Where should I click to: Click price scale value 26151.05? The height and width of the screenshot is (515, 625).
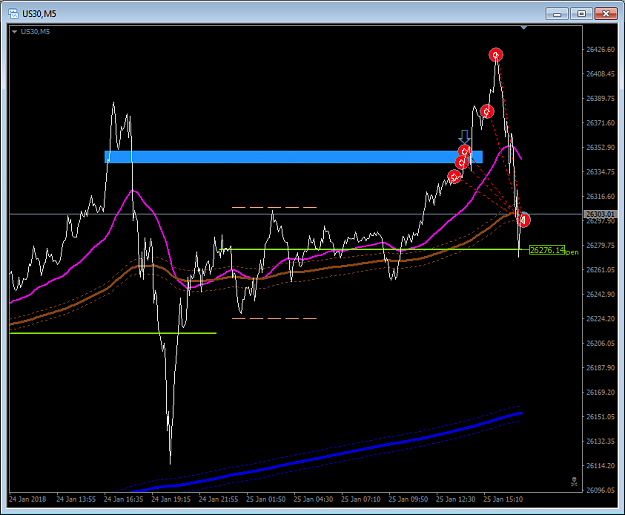click(600, 417)
